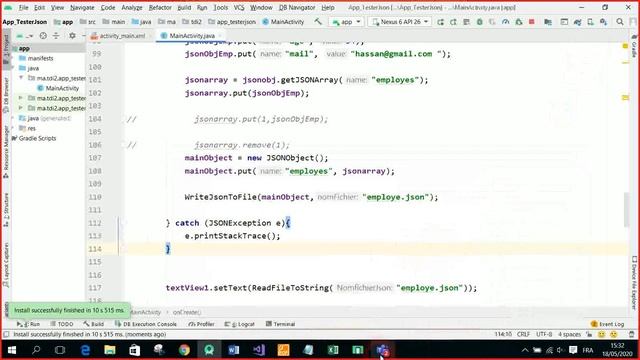Open the VCS menu
Screen dimensions: 640x360
239,7
